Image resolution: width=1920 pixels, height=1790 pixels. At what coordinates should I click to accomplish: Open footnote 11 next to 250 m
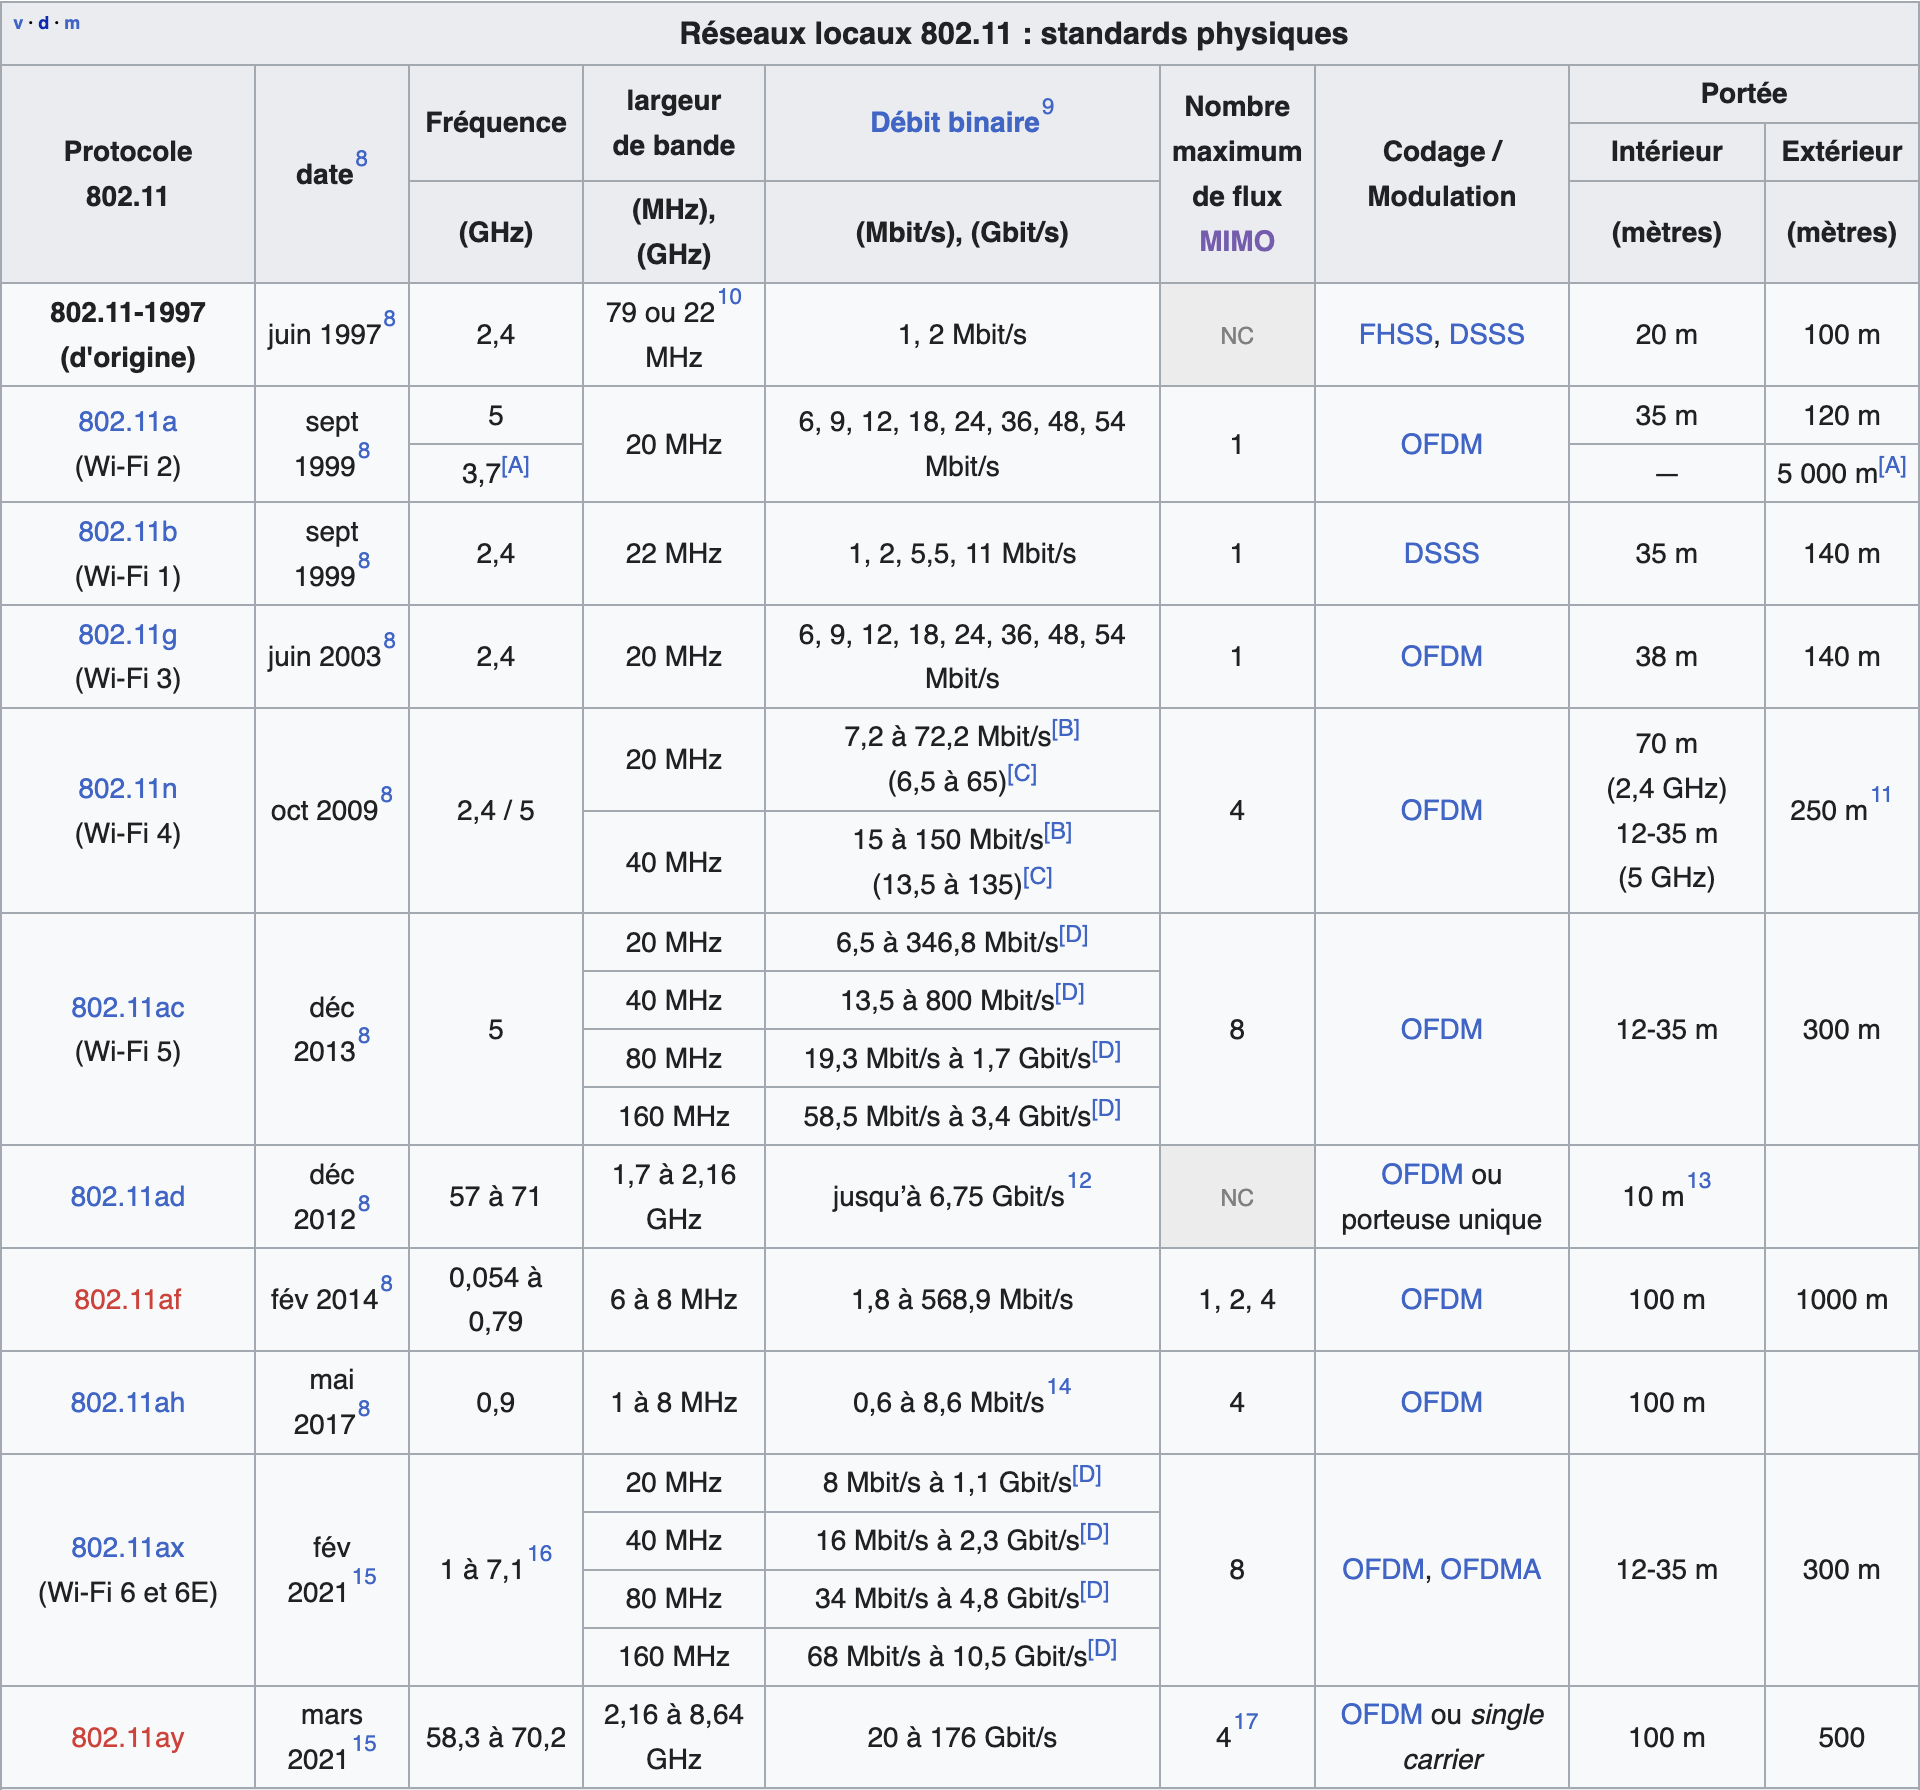point(1881,795)
